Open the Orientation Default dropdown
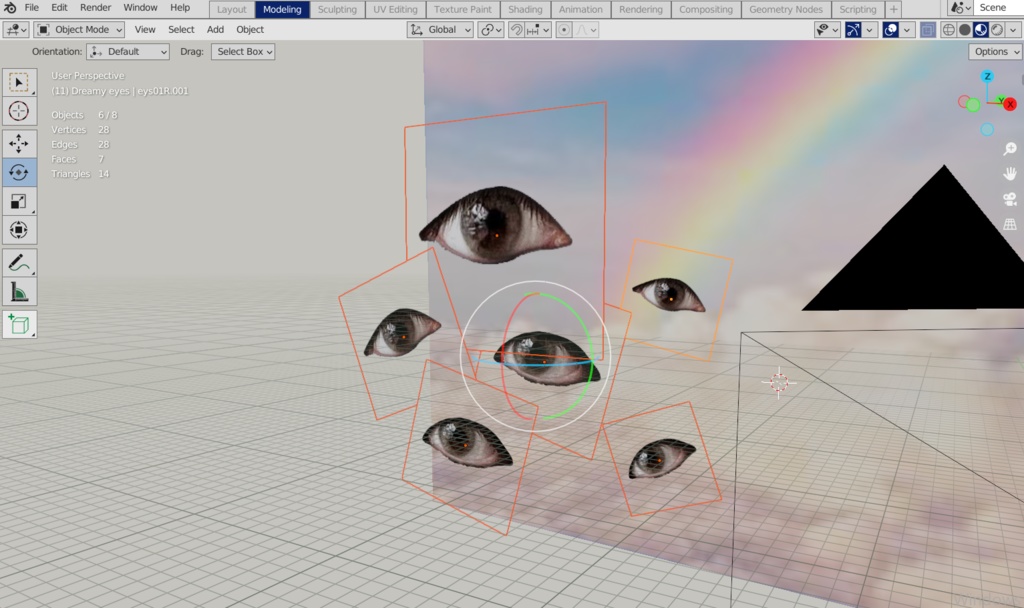1024x608 pixels. (x=128, y=52)
